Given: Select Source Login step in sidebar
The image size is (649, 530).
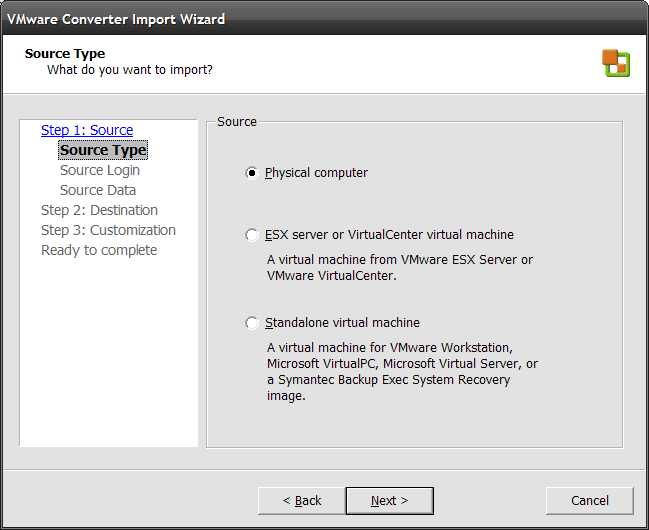Looking at the screenshot, I should click(x=100, y=170).
